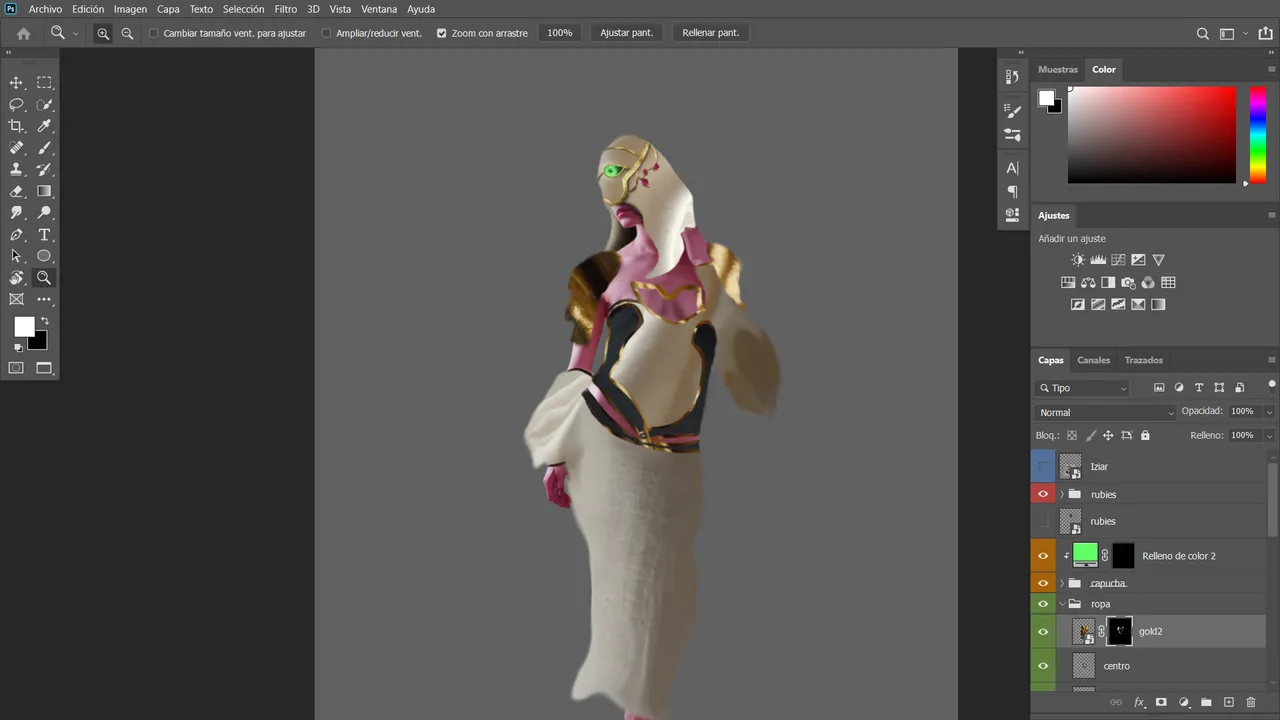Select the Crop tool
Viewport: 1280px width, 720px height.
click(x=16, y=126)
